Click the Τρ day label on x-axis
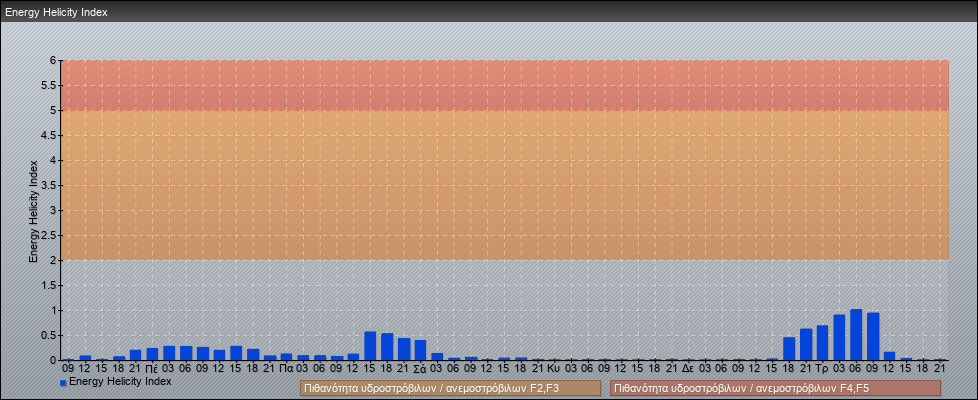This screenshot has height=400, width=978. pos(822,368)
